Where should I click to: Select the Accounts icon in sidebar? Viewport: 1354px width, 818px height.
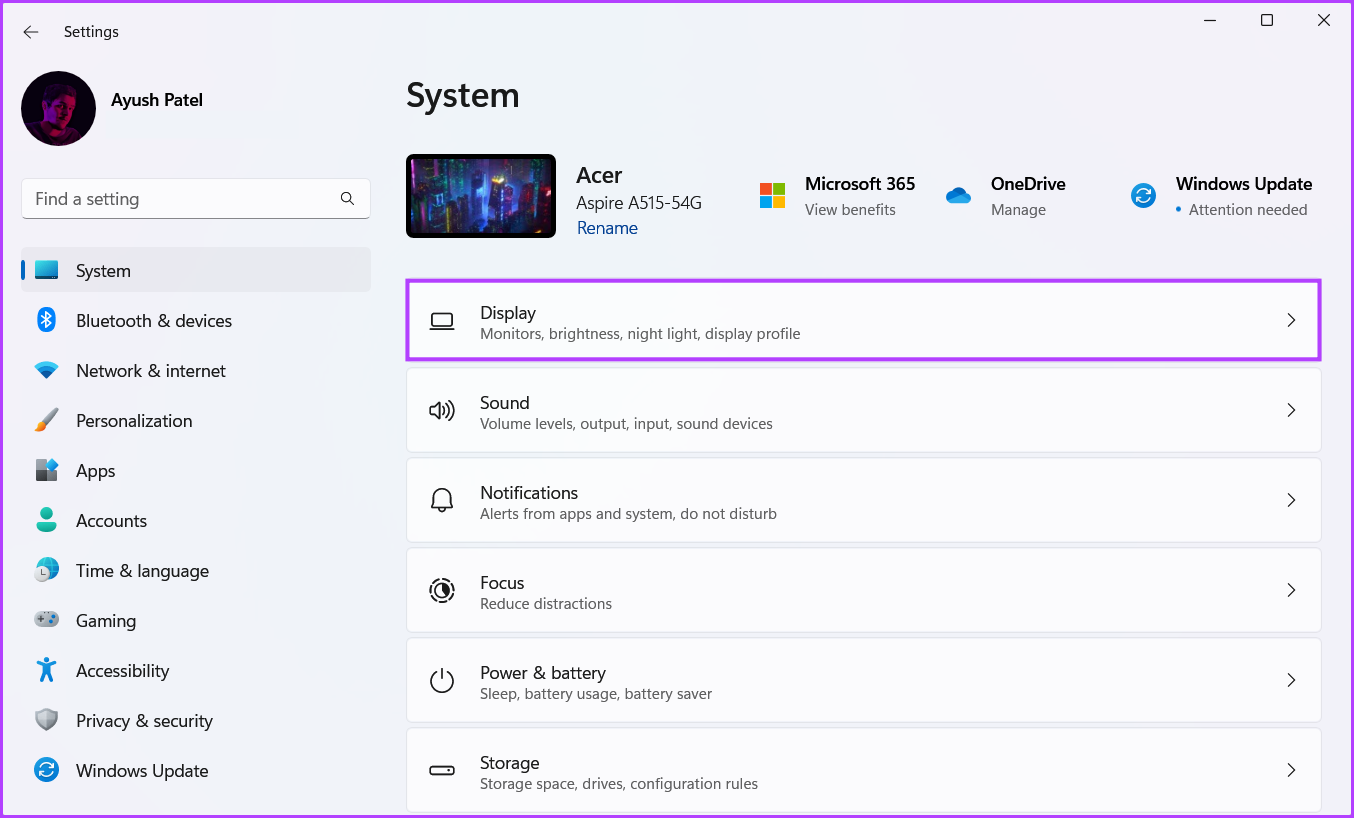pyautogui.click(x=47, y=520)
